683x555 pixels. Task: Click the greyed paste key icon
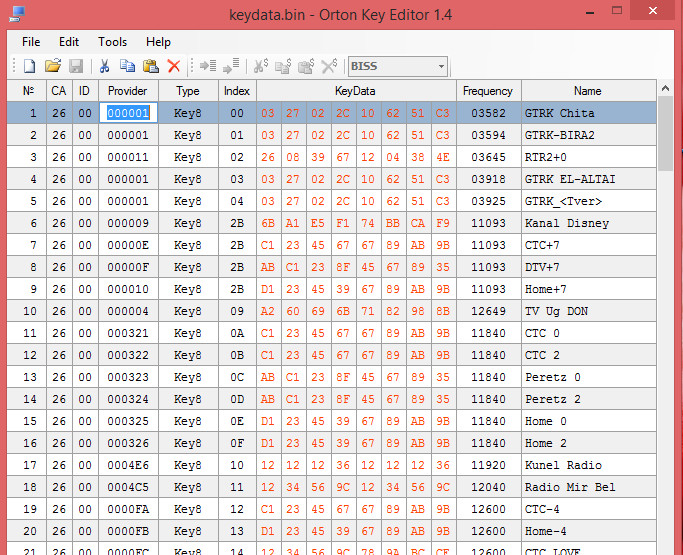tap(306, 66)
